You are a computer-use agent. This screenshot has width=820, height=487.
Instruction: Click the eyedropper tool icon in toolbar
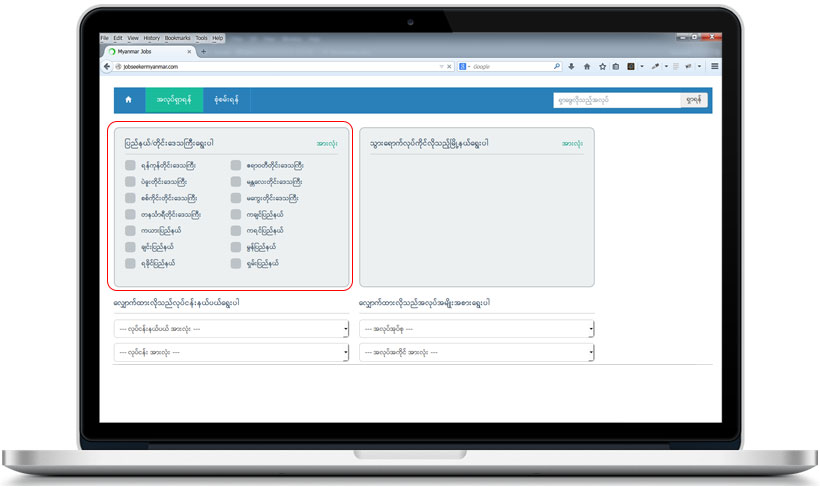tap(655, 66)
